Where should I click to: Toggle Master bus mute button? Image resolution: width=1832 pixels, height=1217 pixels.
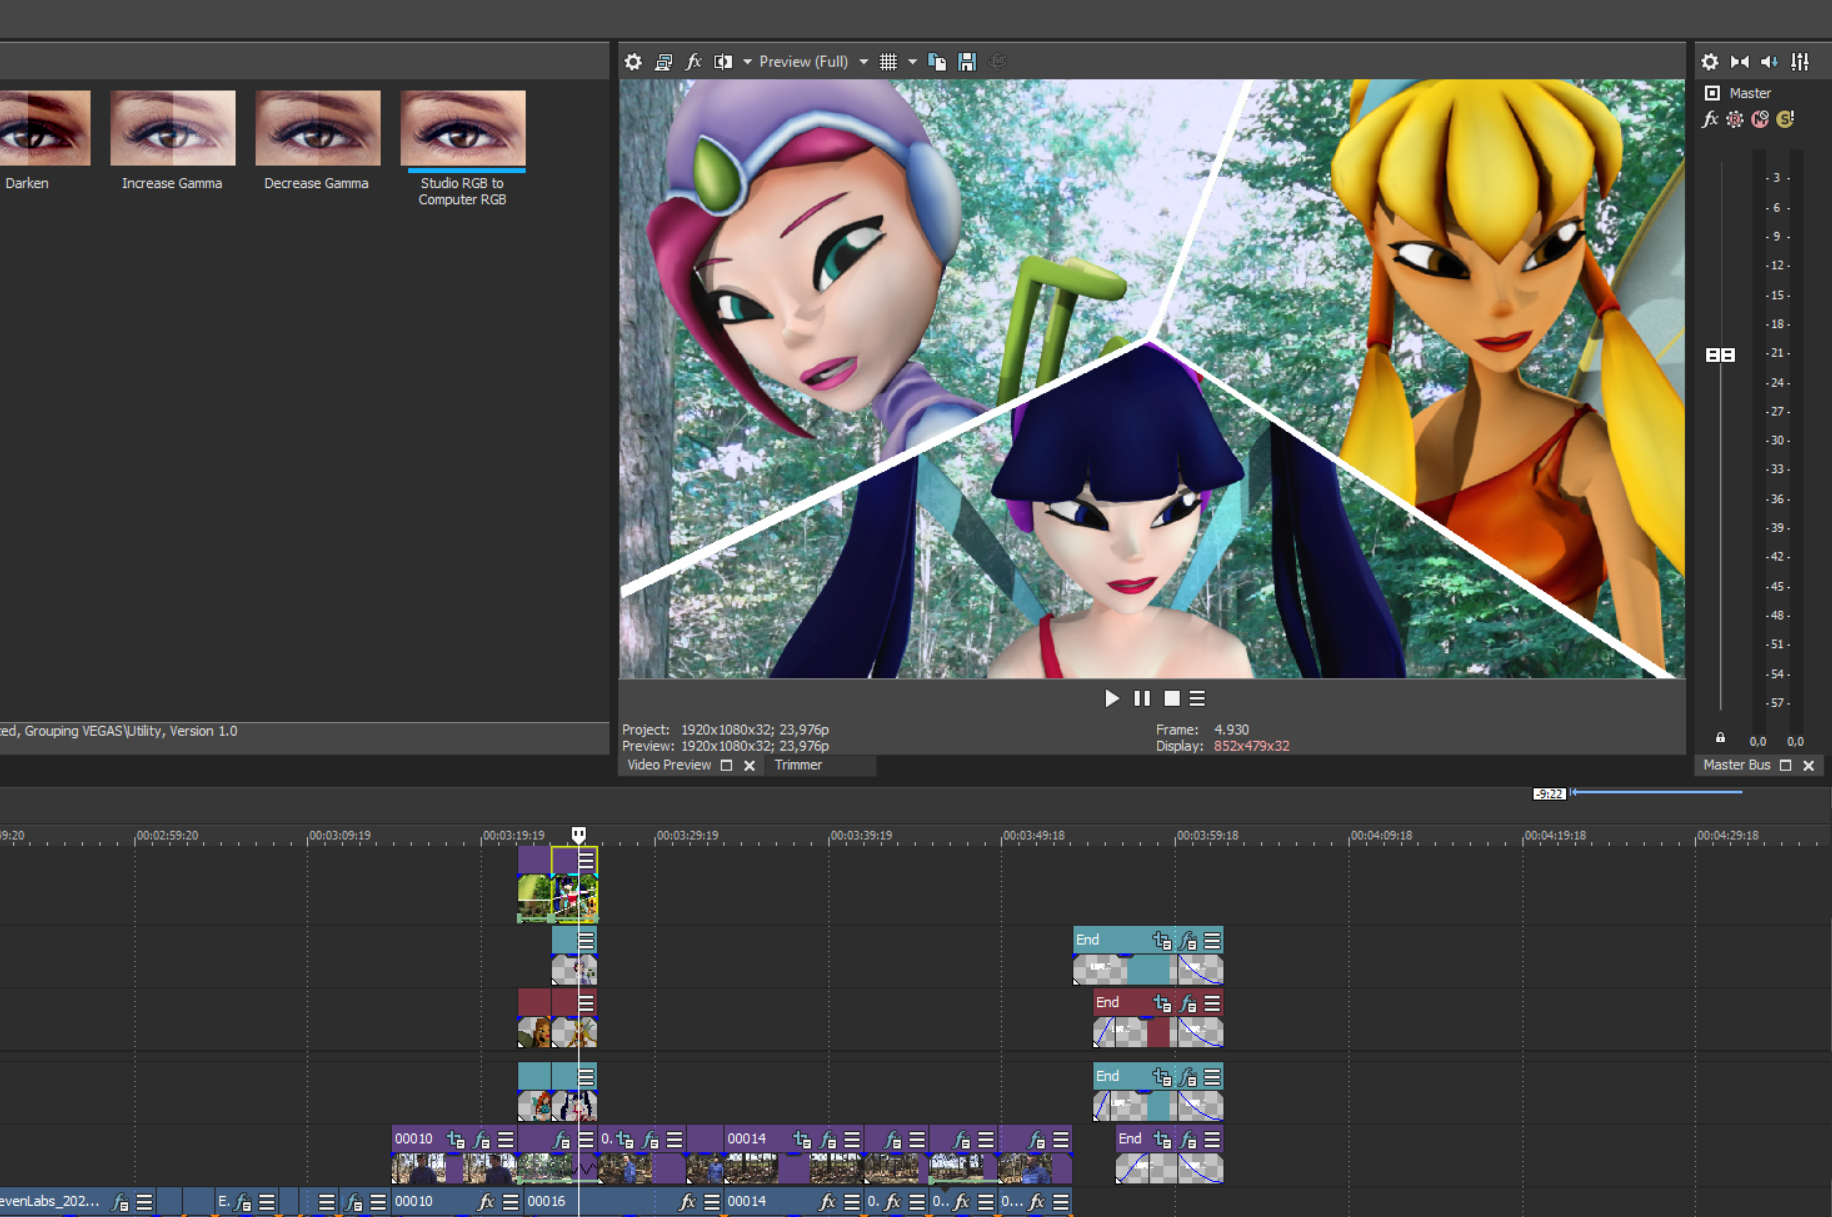1760,119
